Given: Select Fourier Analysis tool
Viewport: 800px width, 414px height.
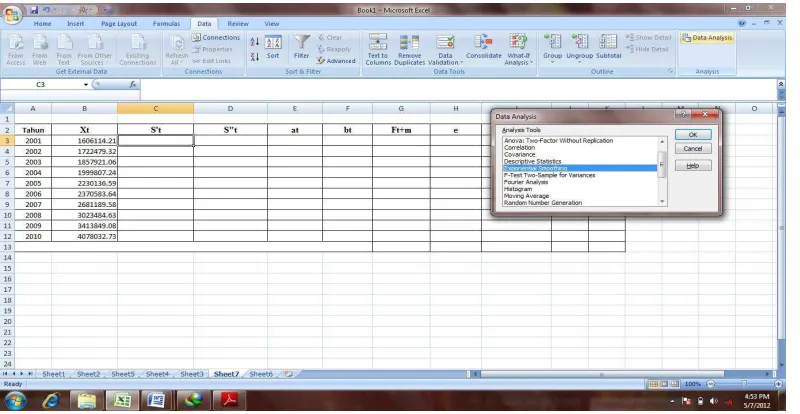Looking at the screenshot, I should 526,182.
